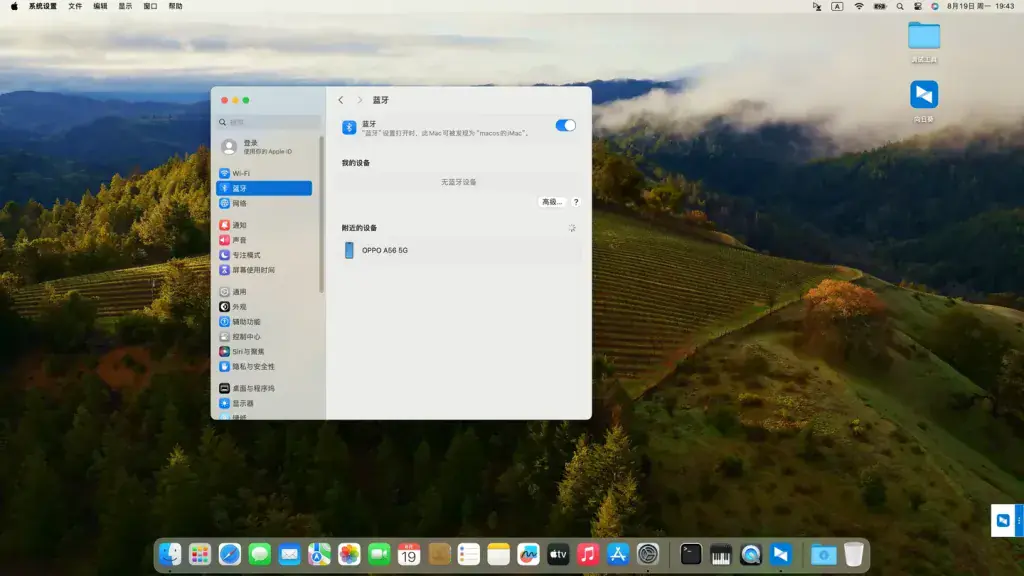
Task: Open Spotlight search from the menu bar
Action: pos(900,6)
